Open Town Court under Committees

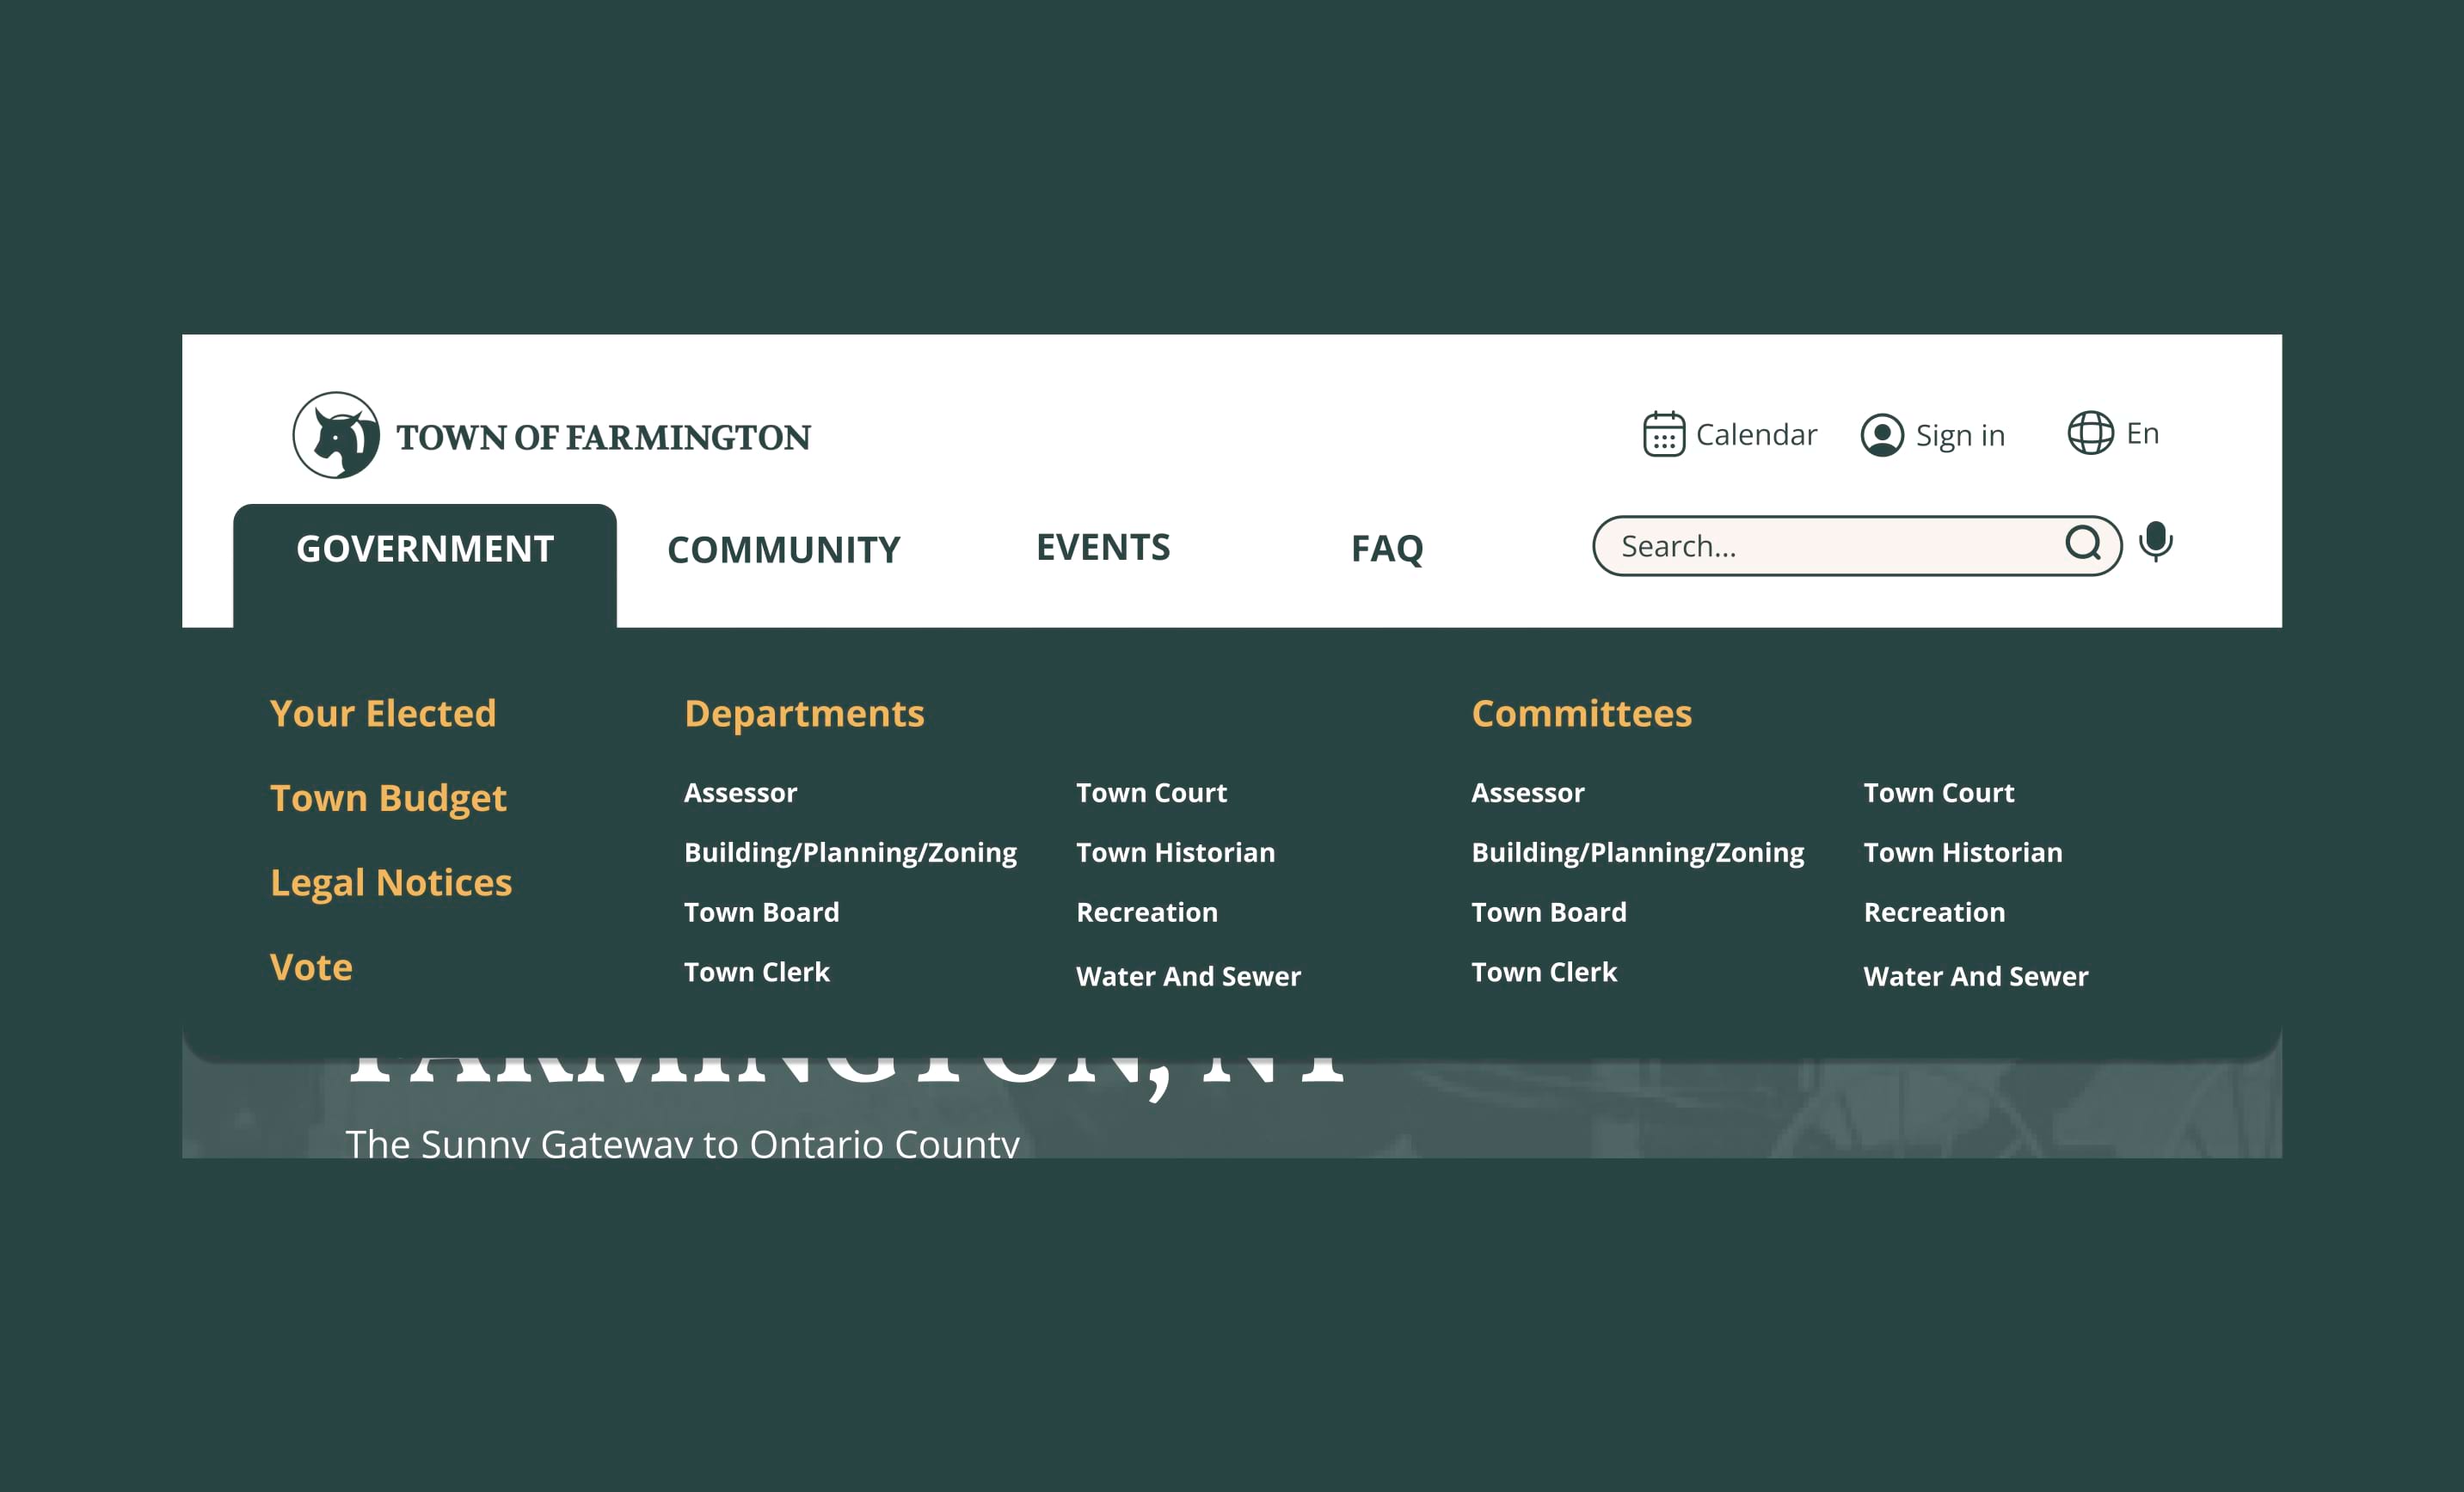pyautogui.click(x=1939, y=793)
